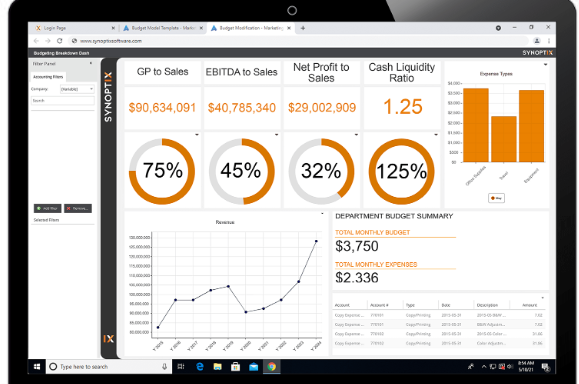
Task: Open File Explorer from the taskbar
Action: (x=217, y=367)
